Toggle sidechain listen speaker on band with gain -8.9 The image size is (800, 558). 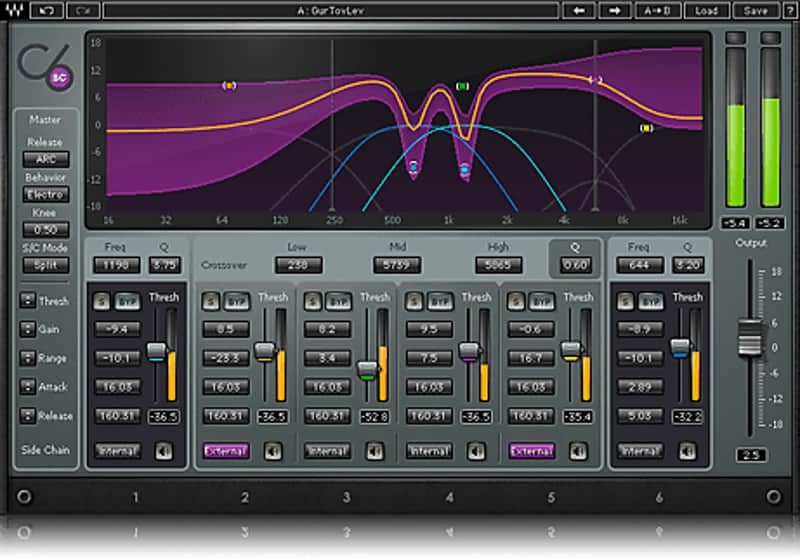point(687,451)
